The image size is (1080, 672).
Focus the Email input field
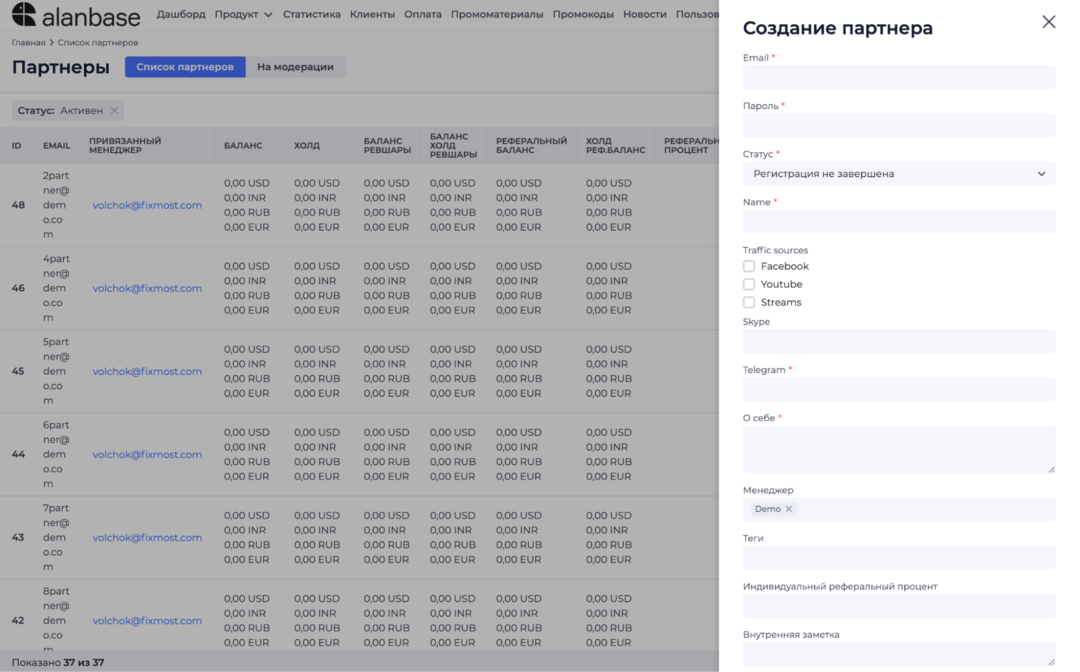898,78
